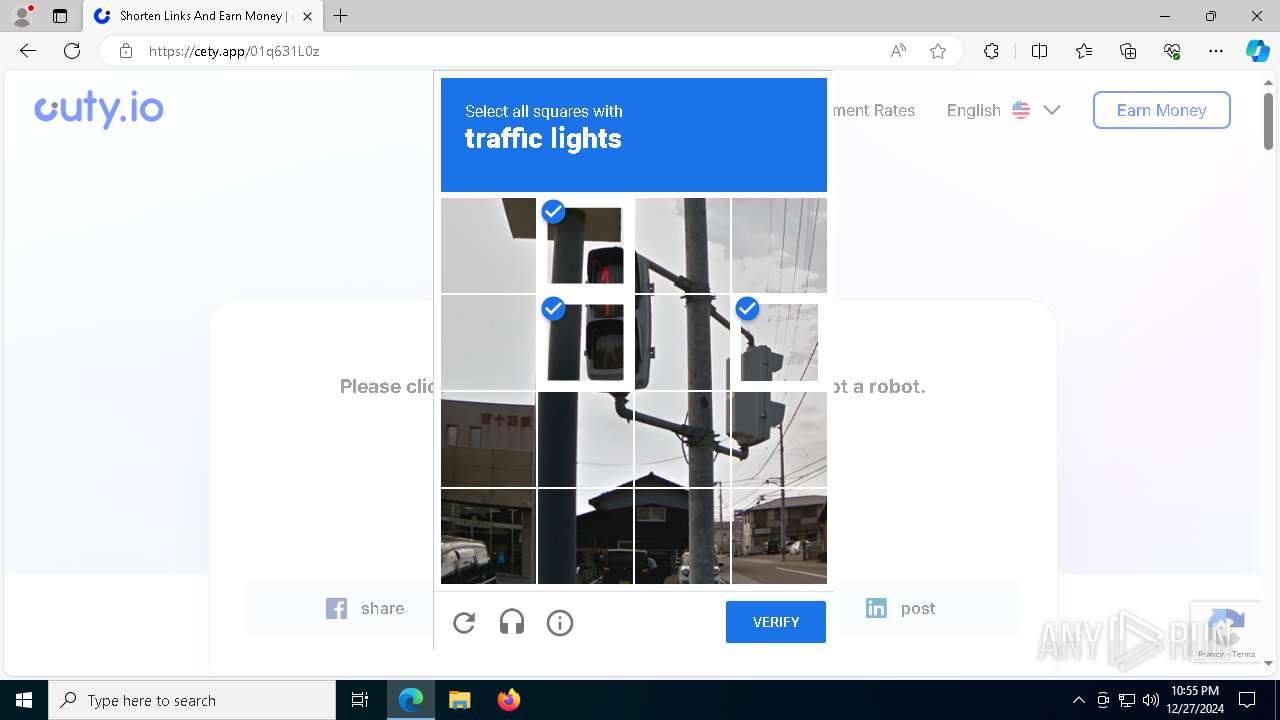Open tab actions menu icon
Viewport: 1280px width, 720px height.
[x=60, y=16]
